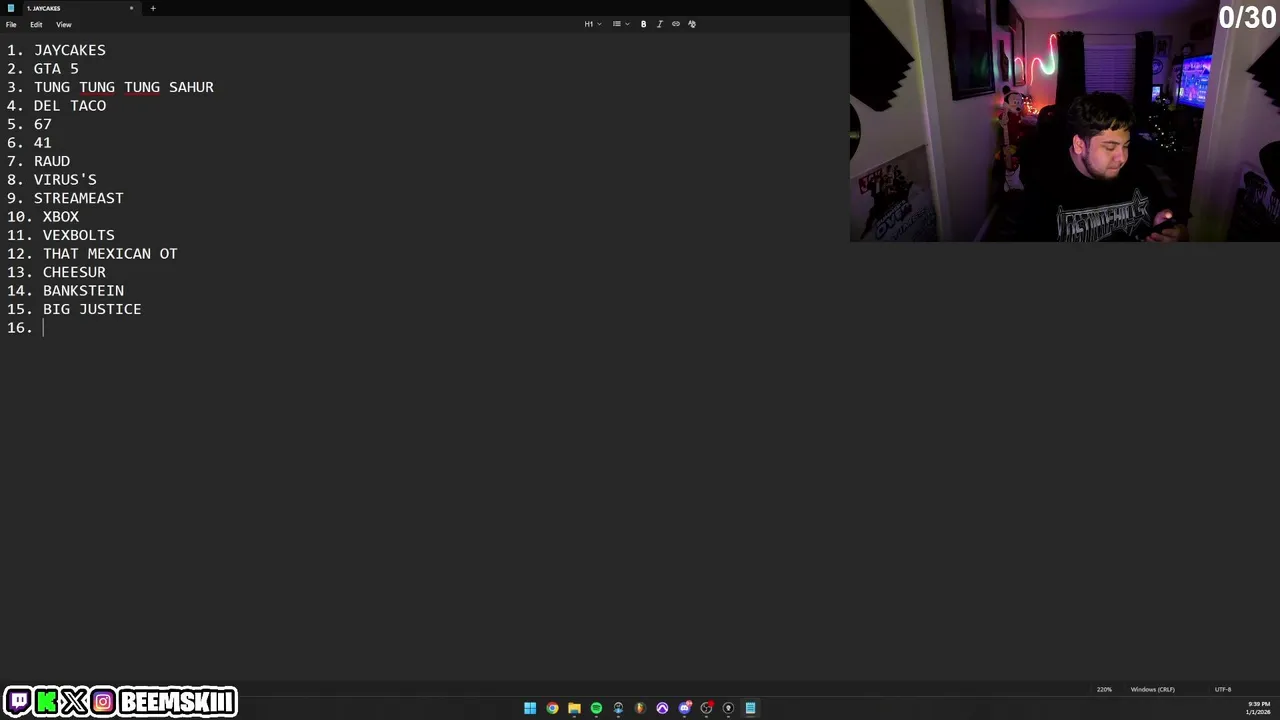Focus the Notepad icon in the taskbar
Viewport: 1280px width, 720px height.
pos(750,708)
